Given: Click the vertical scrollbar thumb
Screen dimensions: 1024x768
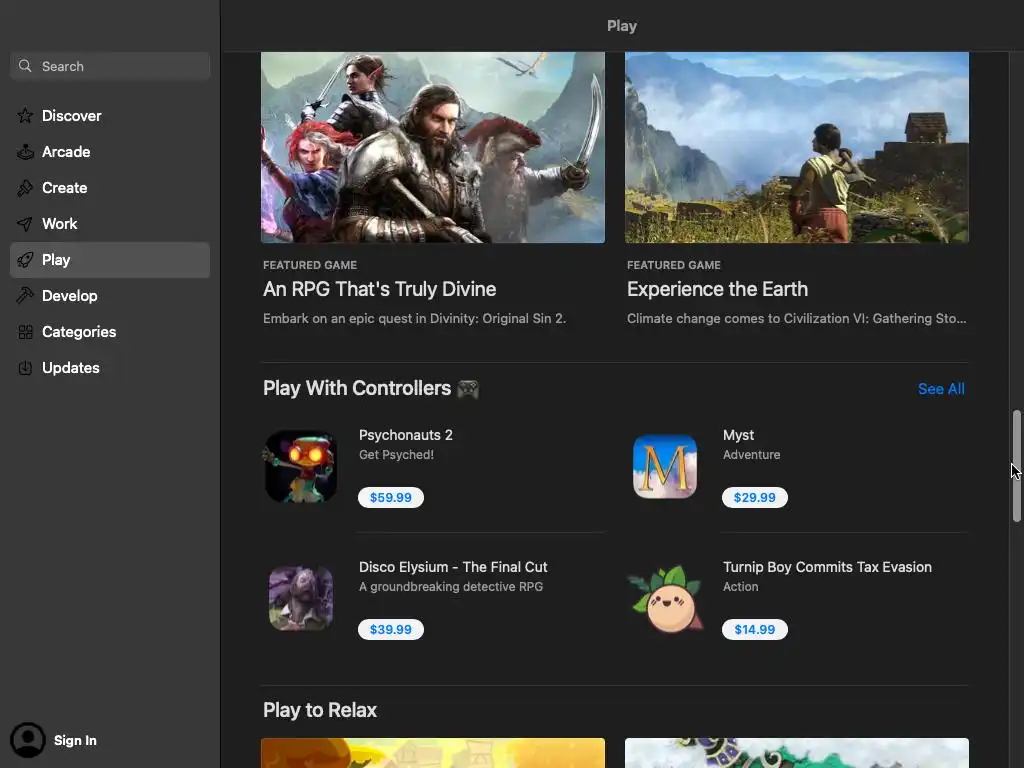Looking at the screenshot, I should point(1016,466).
